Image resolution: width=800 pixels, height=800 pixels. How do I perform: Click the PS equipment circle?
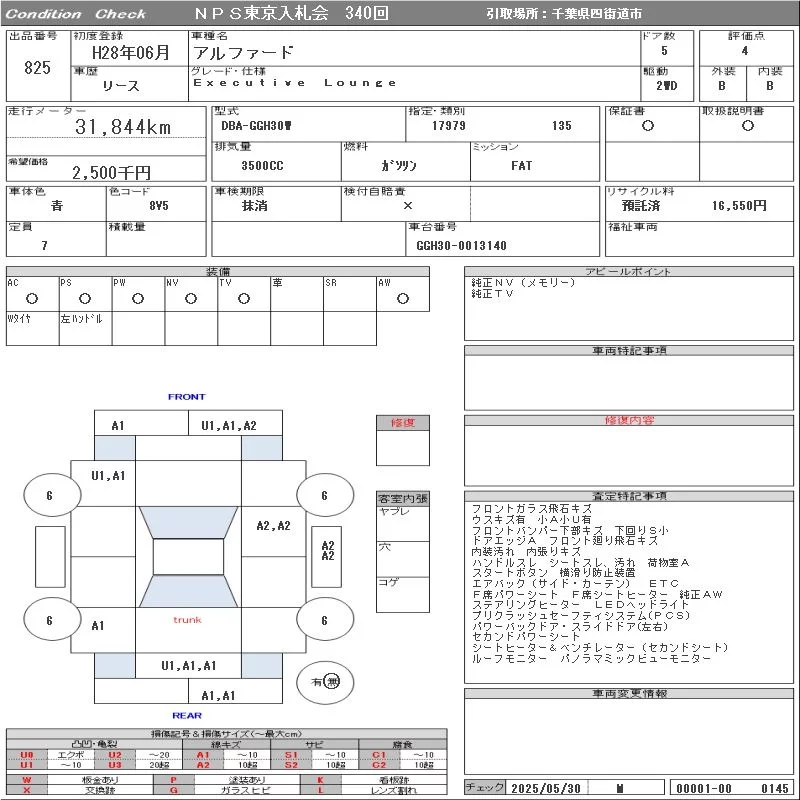(x=85, y=298)
